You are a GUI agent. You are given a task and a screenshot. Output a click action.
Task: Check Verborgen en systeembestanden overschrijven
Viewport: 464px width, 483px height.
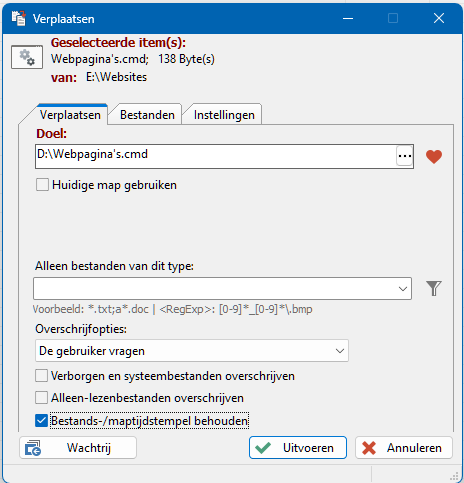pos(41,376)
